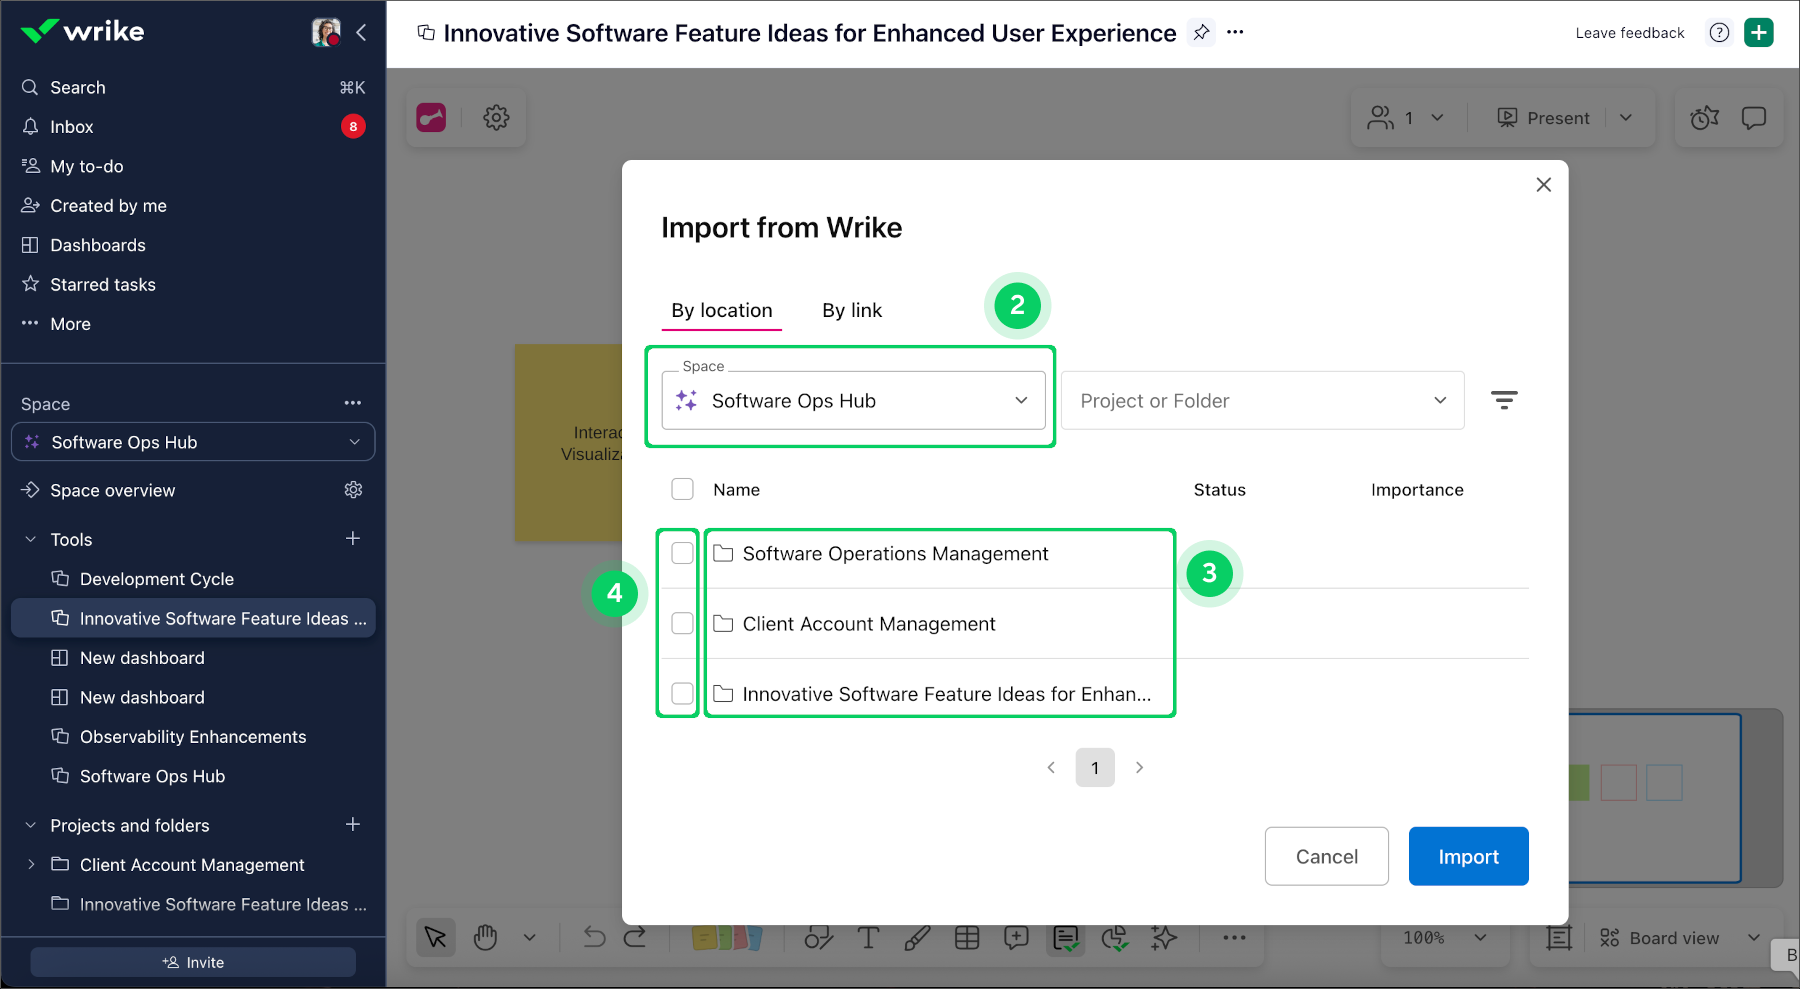Screen dimensions: 1800x989
Task: Open Observability Enhancements in the sidebar
Action: [193, 737]
